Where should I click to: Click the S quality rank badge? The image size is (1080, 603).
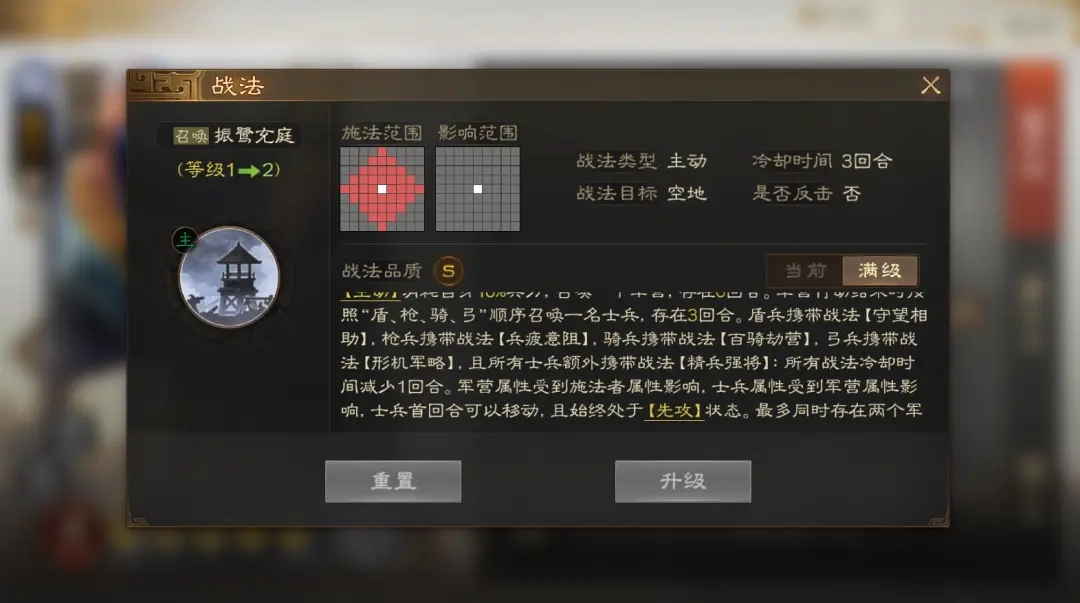point(448,271)
